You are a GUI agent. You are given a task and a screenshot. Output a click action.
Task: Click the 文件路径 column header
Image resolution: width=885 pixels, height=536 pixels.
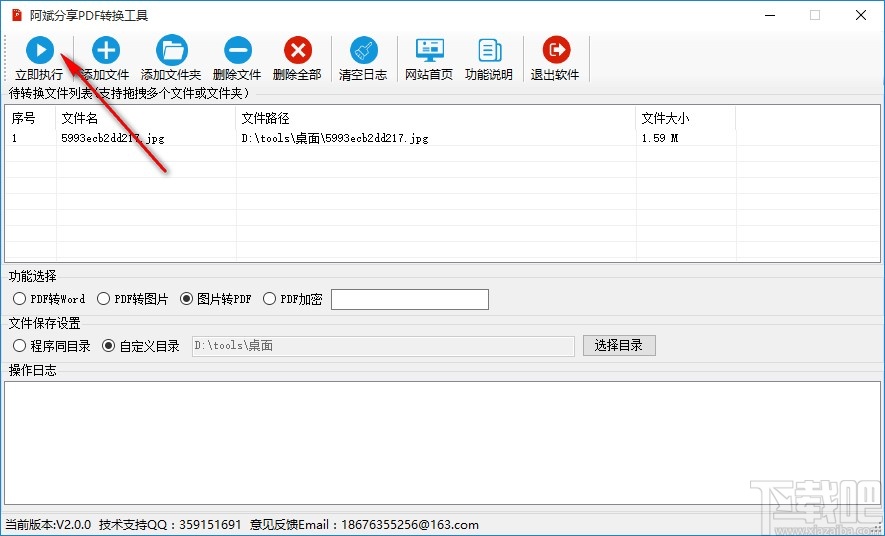[x=436, y=118]
